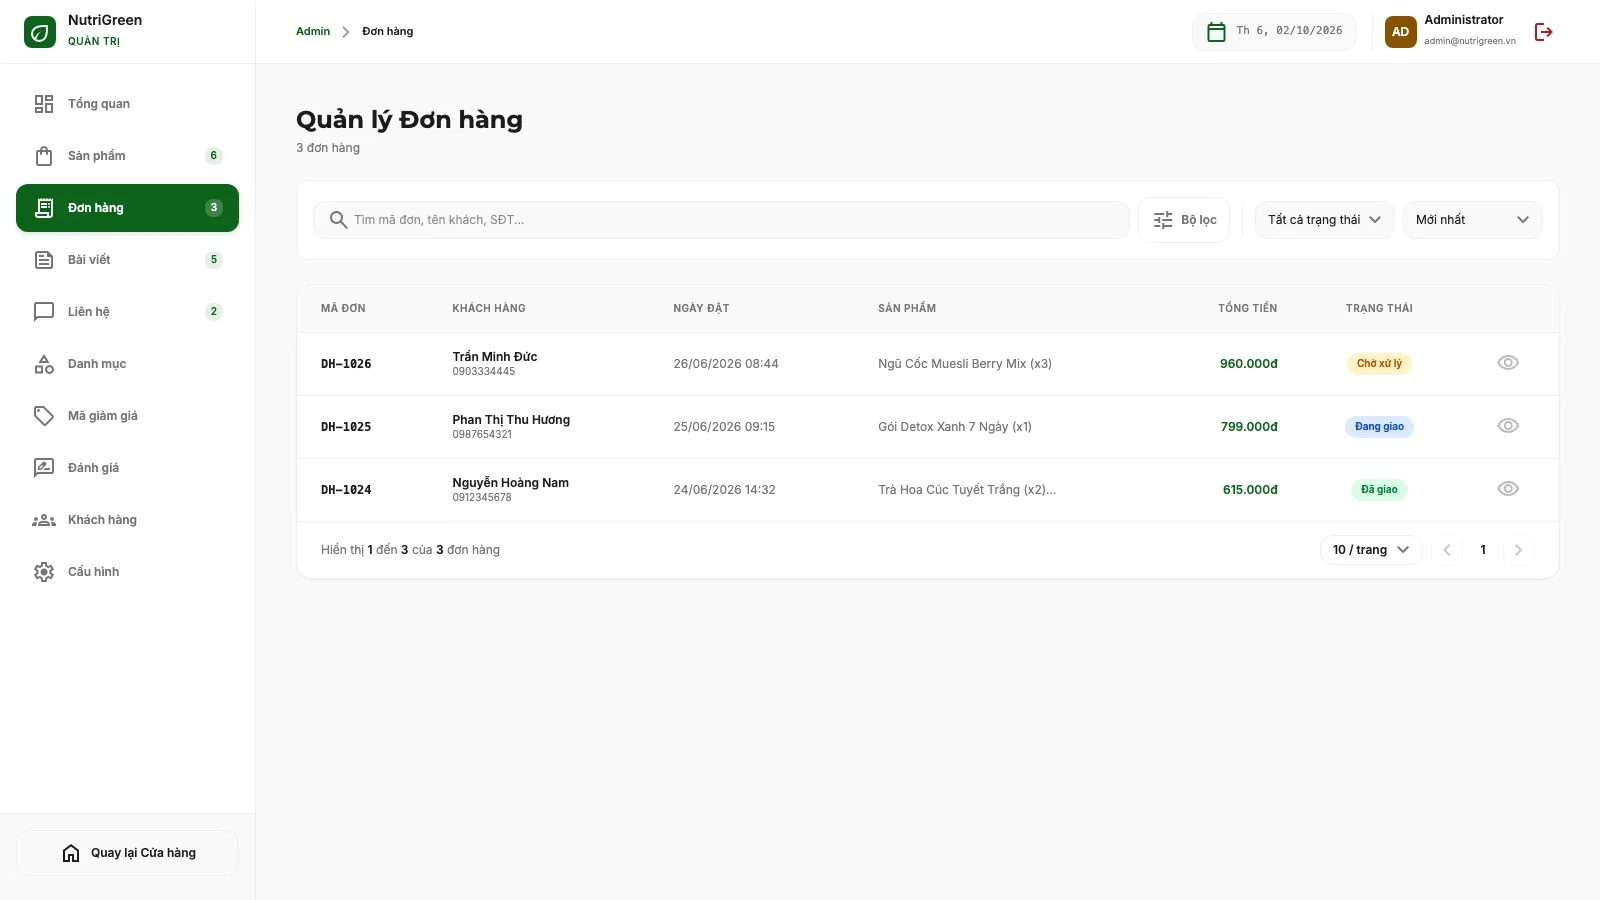Focus the order search input field
This screenshot has height=900, width=1600.
pyautogui.click(x=721, y=220)
